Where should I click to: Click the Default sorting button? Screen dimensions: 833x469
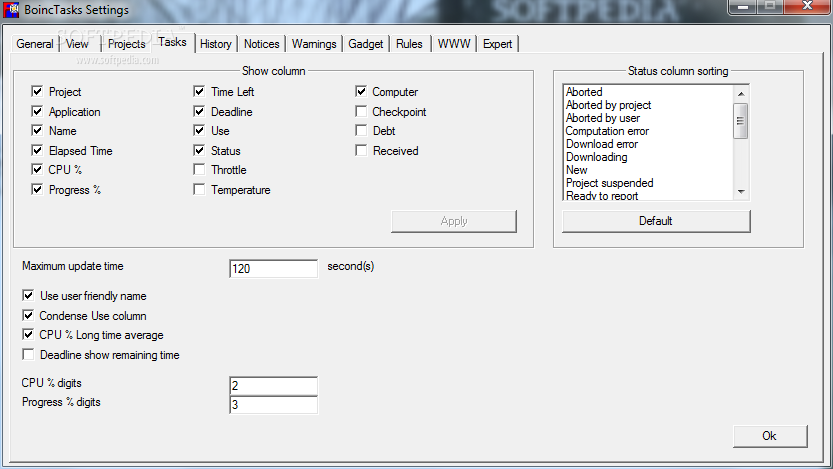coord(656,221)
